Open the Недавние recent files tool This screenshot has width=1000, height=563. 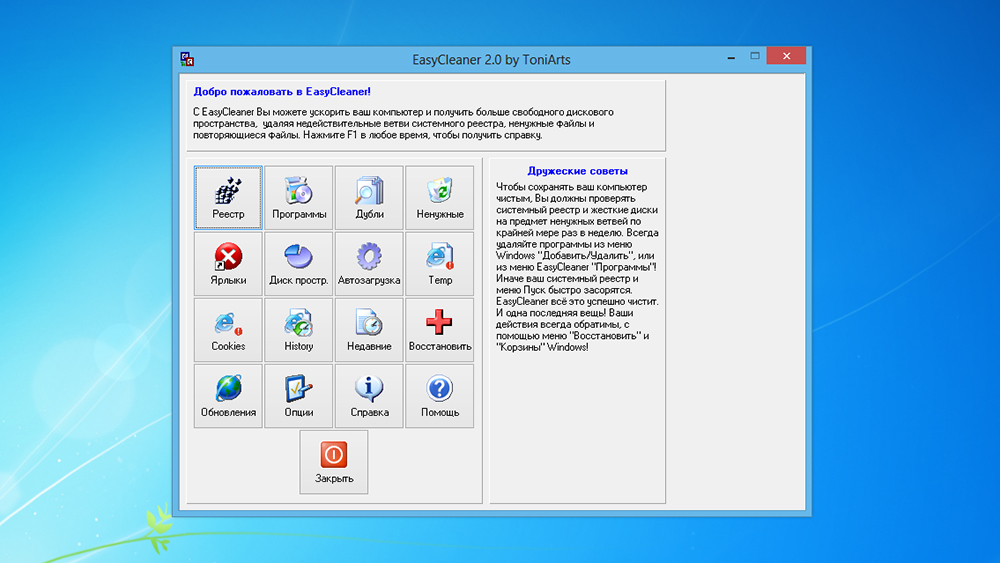click(x=369, y=330)
